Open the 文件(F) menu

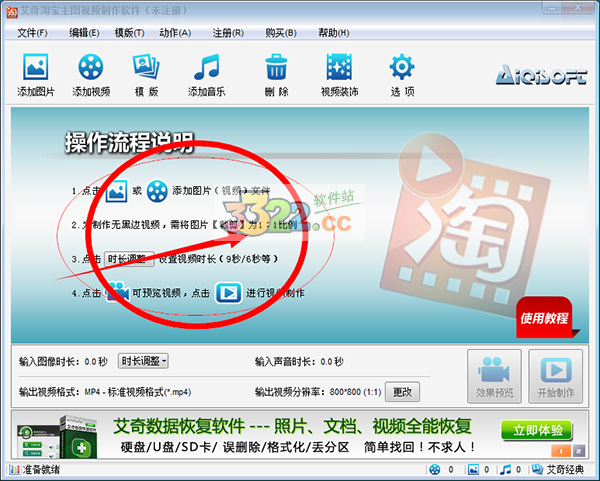coord(33,33)
